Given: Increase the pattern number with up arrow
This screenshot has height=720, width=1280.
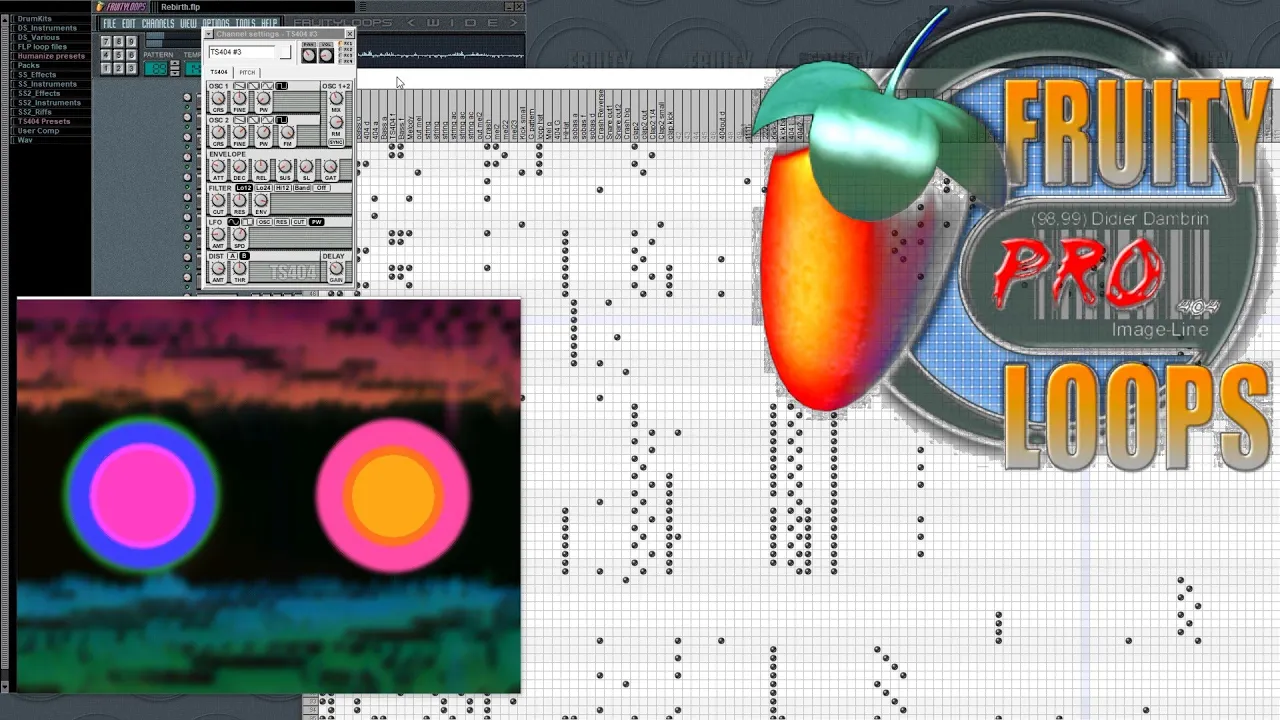Looking at the screenshot, I should click(175, 63).
